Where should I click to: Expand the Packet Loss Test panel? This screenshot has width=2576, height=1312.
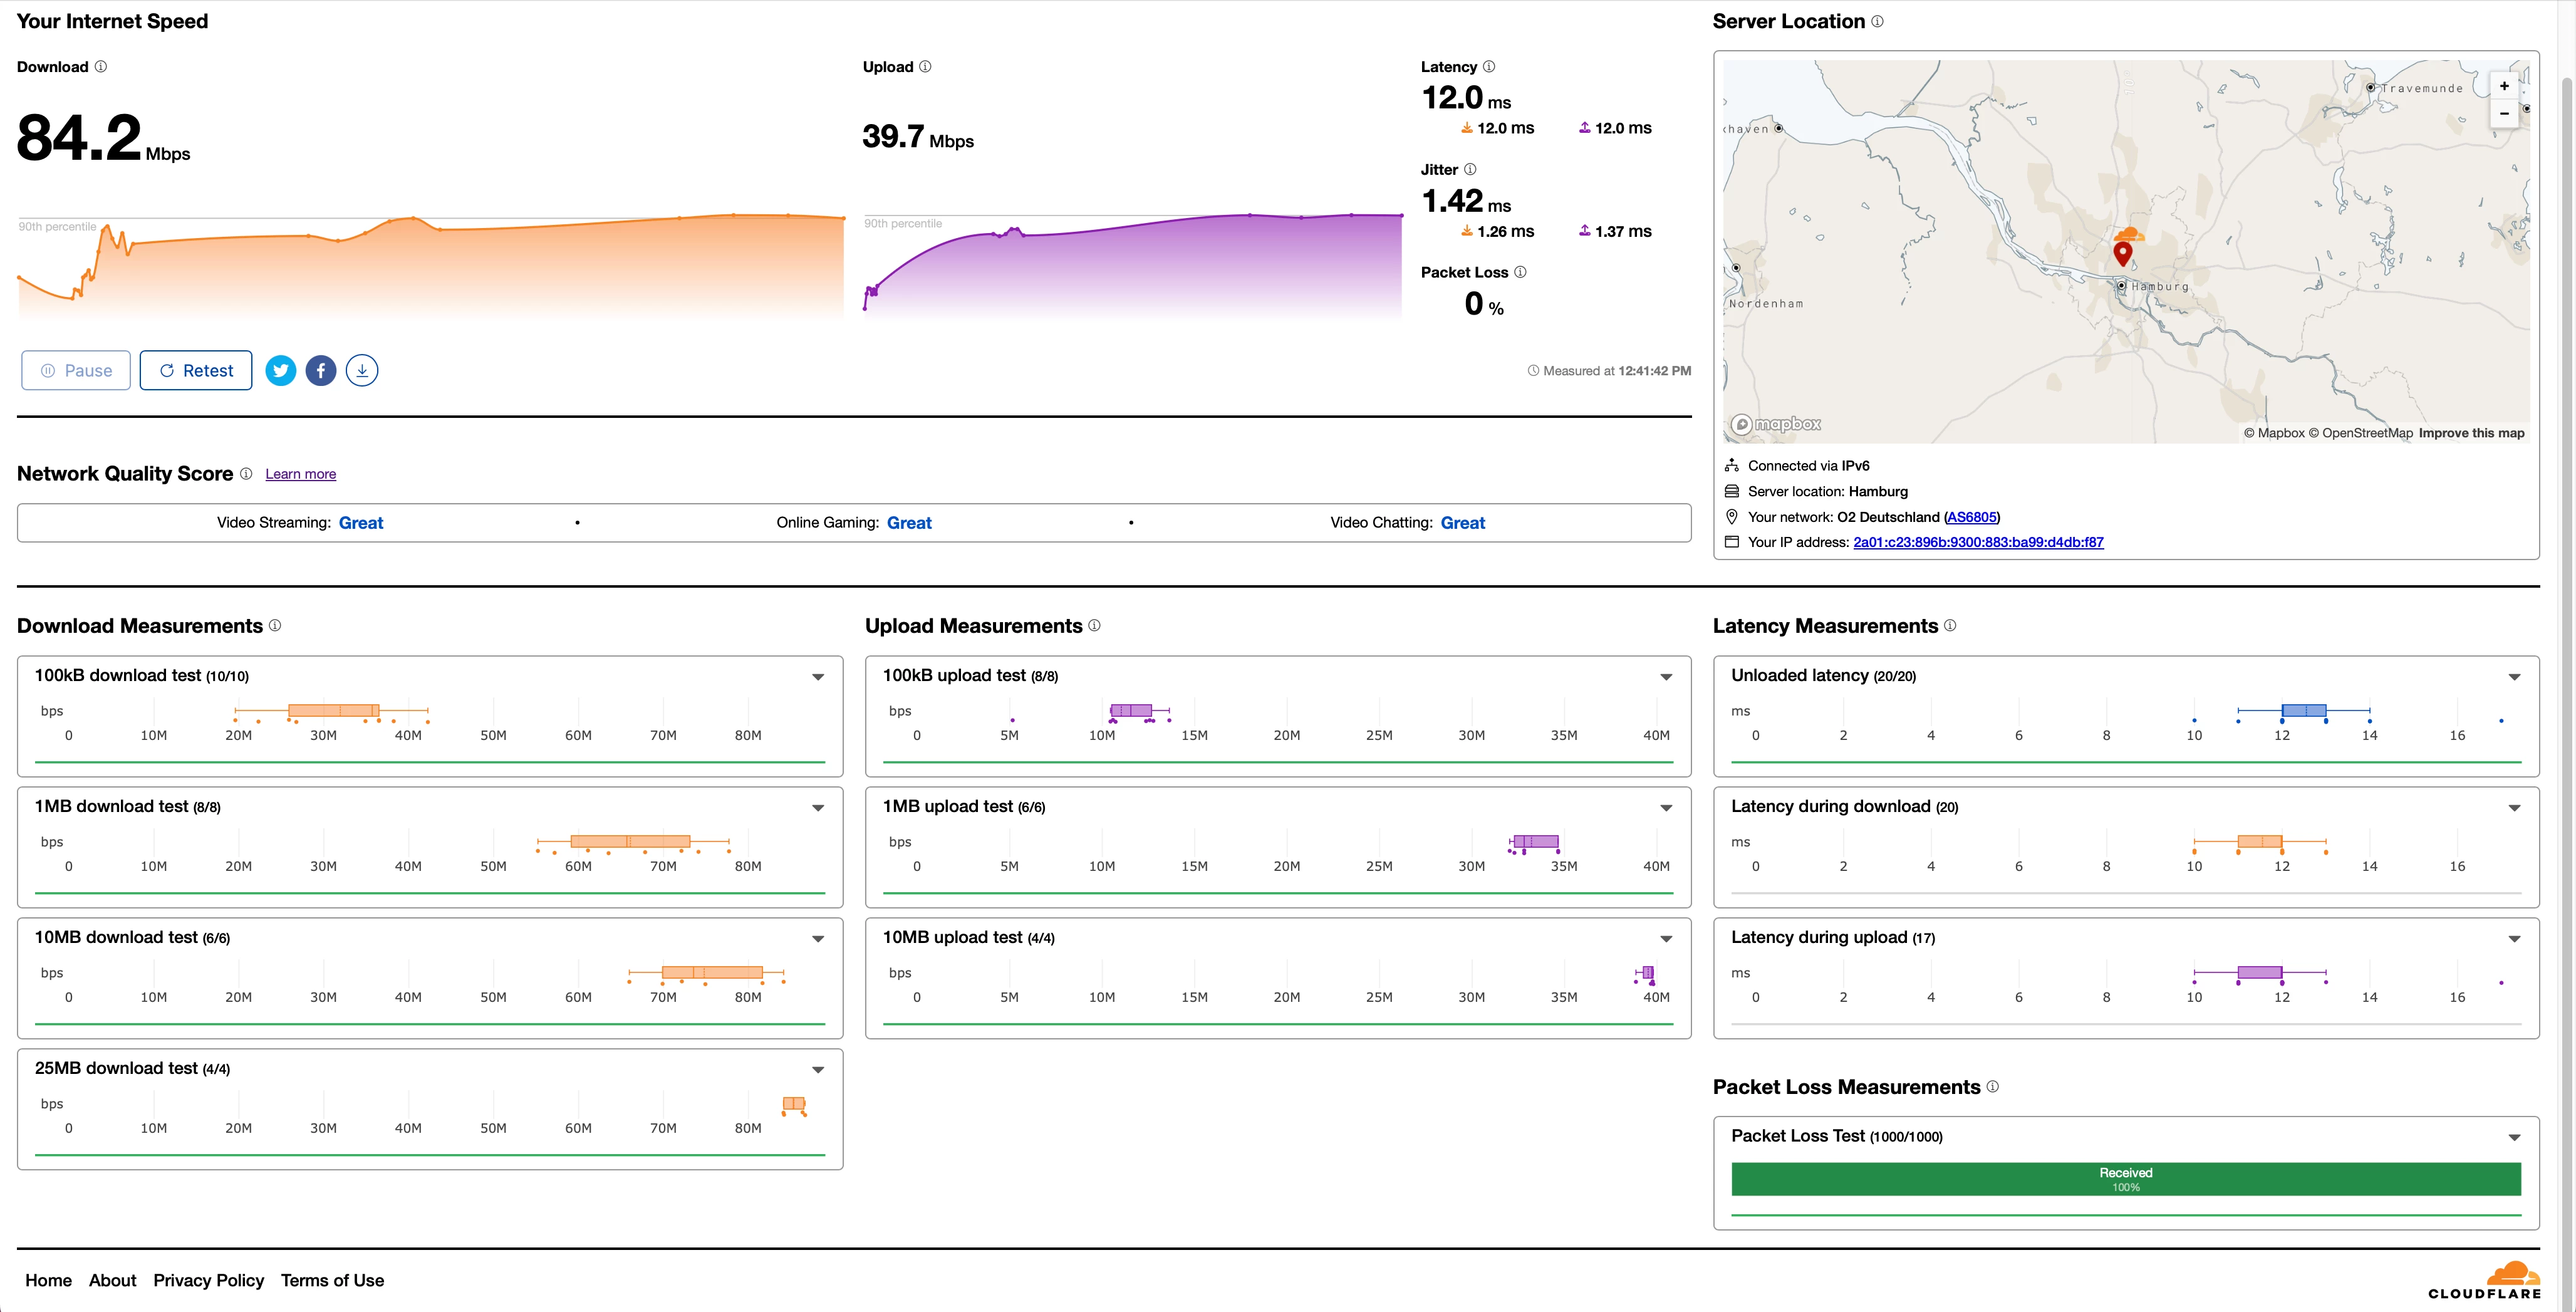[2514, 1137]
